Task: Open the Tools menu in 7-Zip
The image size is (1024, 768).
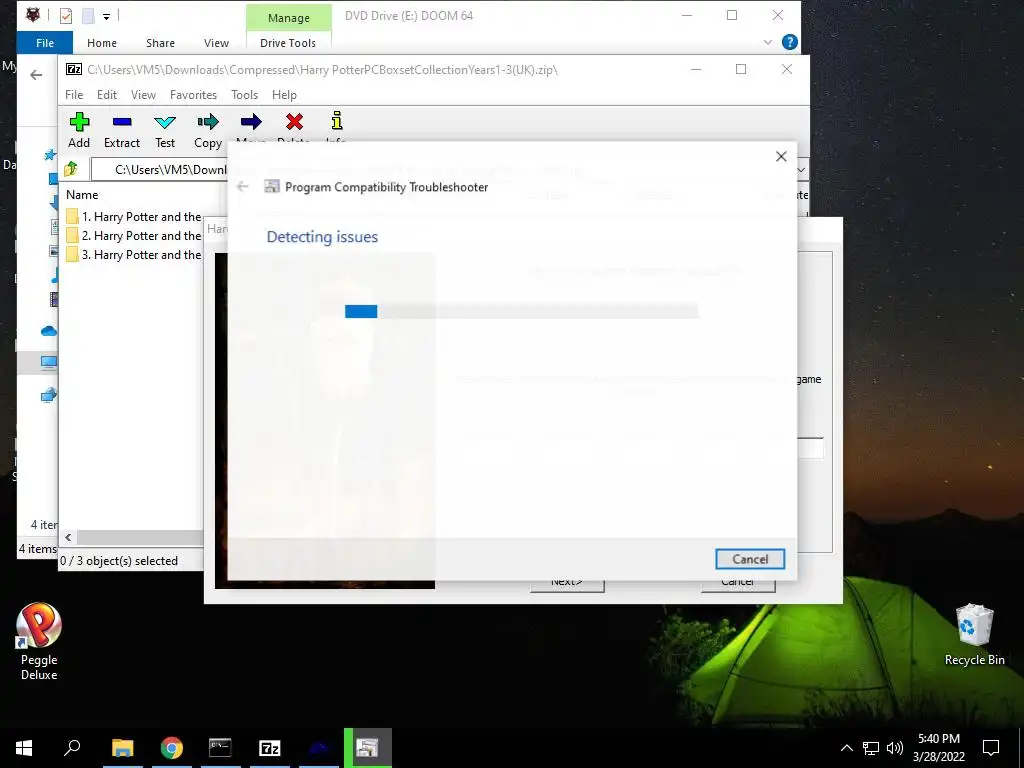Action: [244, 95]
